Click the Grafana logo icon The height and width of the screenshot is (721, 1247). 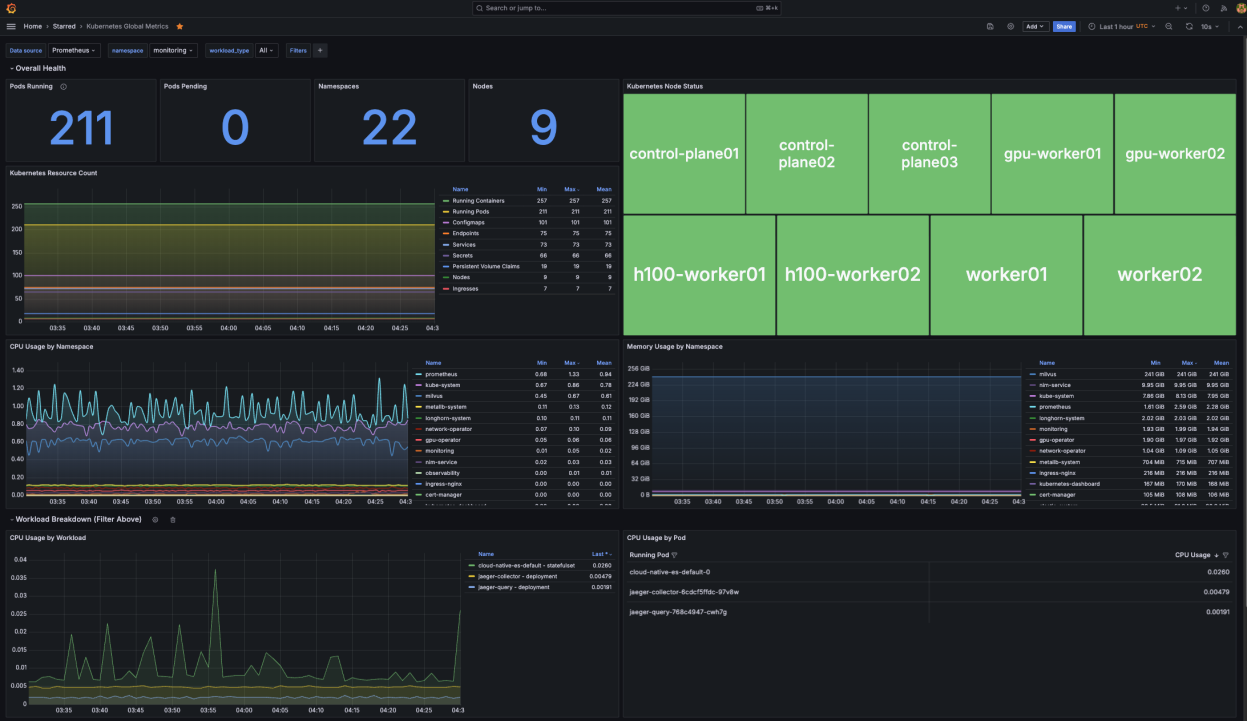[10, 8]
